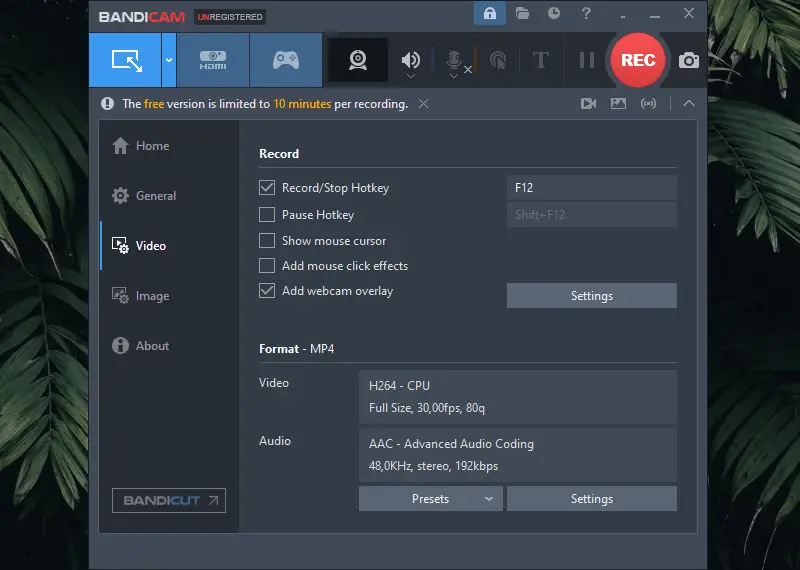Viewport: 800px width, 570px height.
Task: Click the Shift+F12 pause hotkey field
Action: (592, 214)
